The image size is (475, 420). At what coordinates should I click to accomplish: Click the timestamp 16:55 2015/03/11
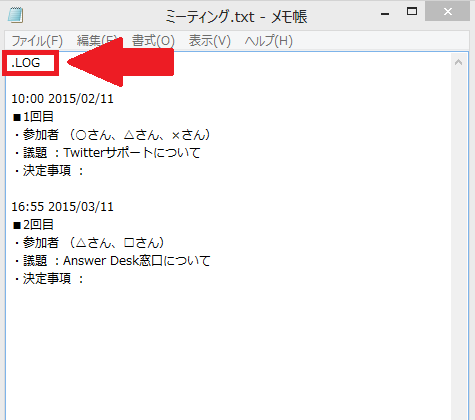[x=62, y=207]
